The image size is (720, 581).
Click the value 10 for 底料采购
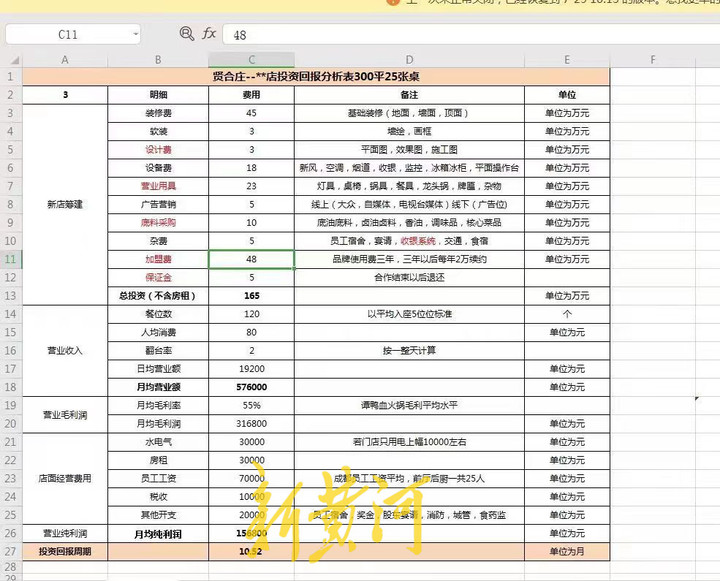(252, 223)
